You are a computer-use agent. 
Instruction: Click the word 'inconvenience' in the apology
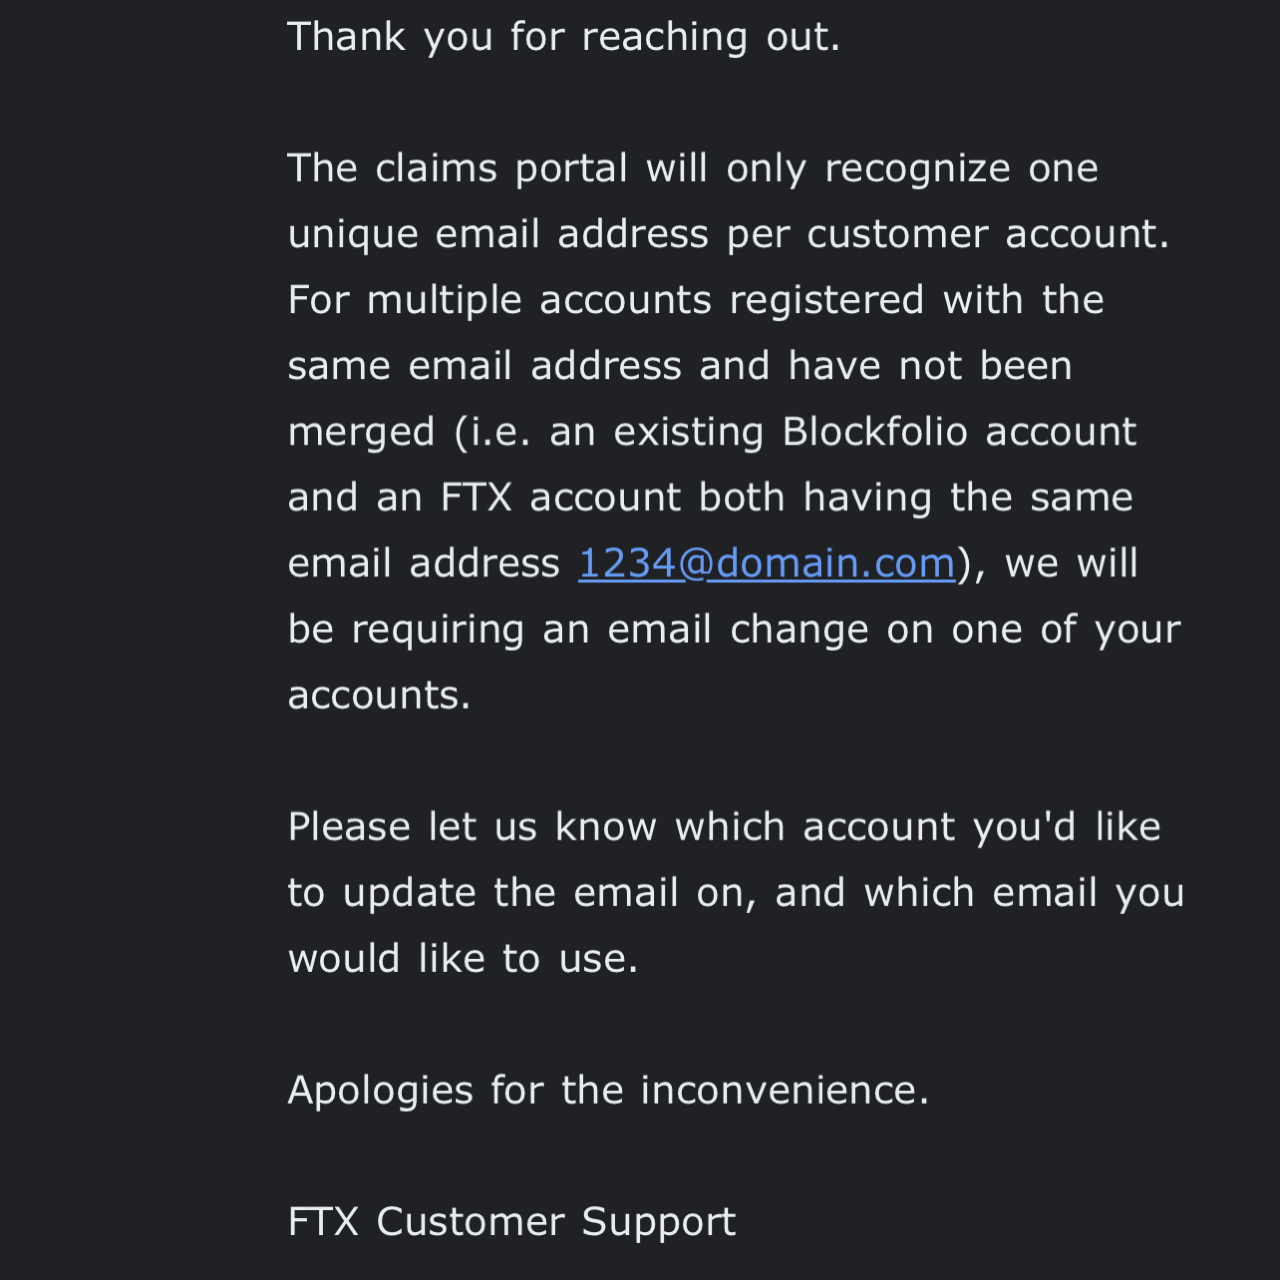[779, 1090]
